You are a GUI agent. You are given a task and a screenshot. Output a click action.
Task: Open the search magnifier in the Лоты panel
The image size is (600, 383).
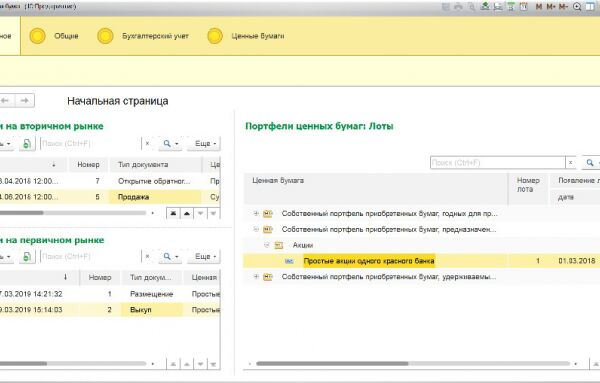coord(591,163)
